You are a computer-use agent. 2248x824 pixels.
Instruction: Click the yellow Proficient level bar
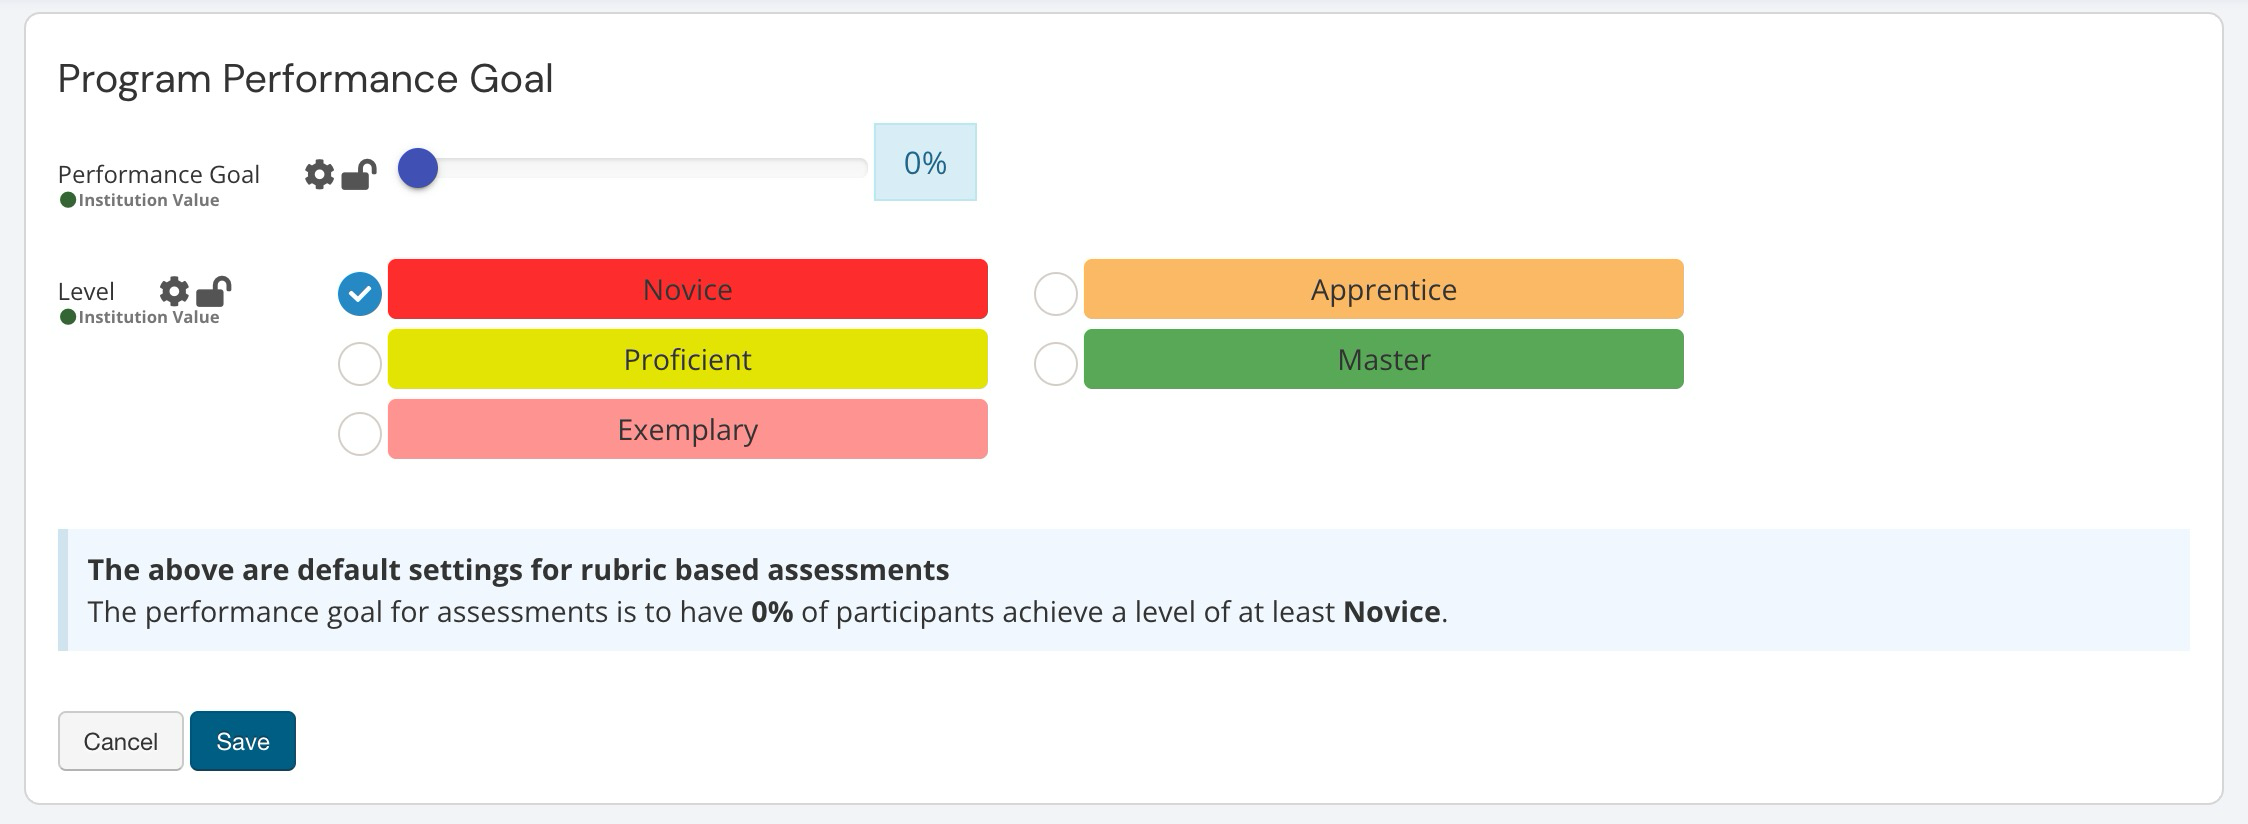point(687,359)
